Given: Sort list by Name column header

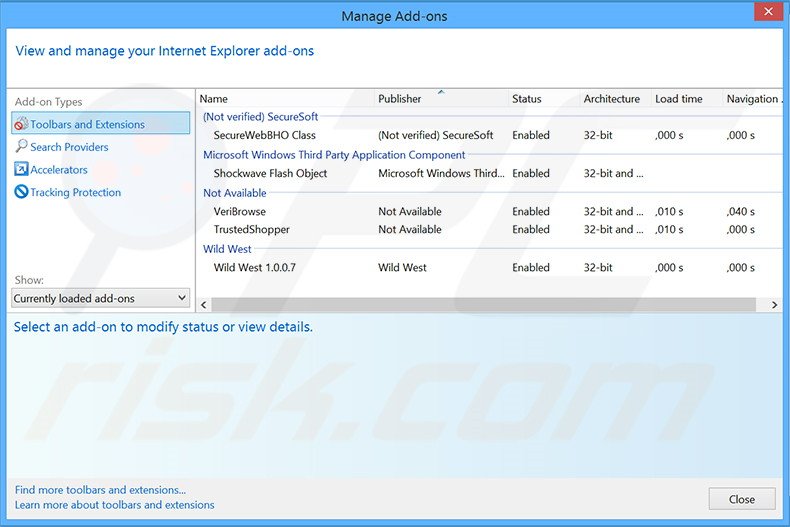Looking at the screenshot, I should point(286,99).
